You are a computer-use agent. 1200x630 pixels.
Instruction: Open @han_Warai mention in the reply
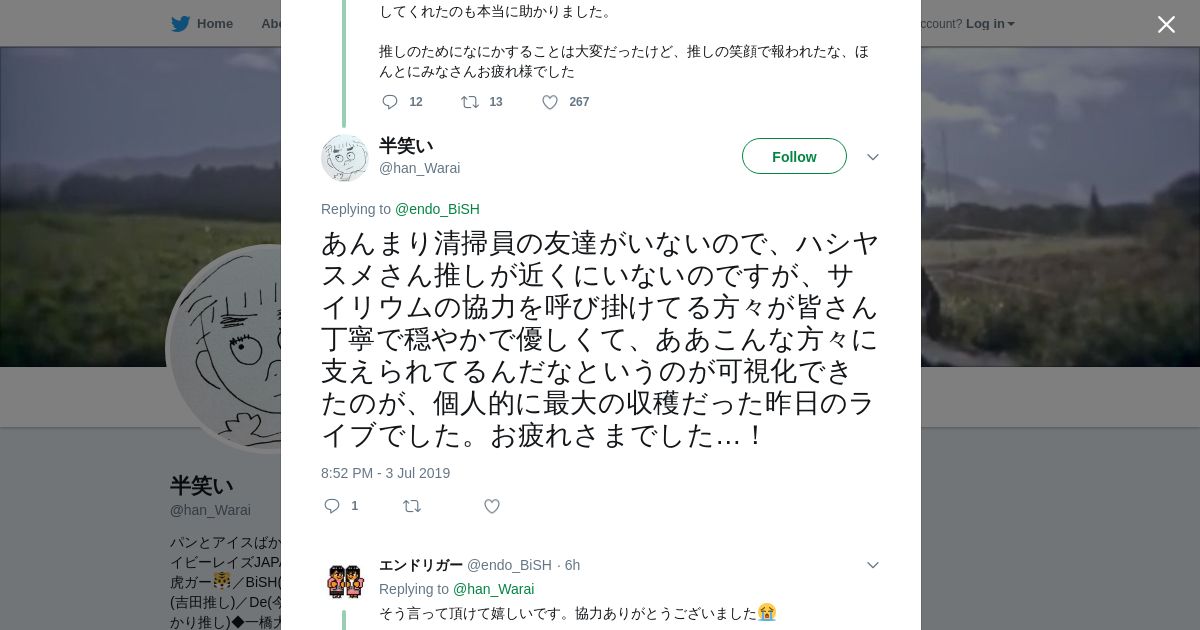pyautogui.click(x=493, y=589)
